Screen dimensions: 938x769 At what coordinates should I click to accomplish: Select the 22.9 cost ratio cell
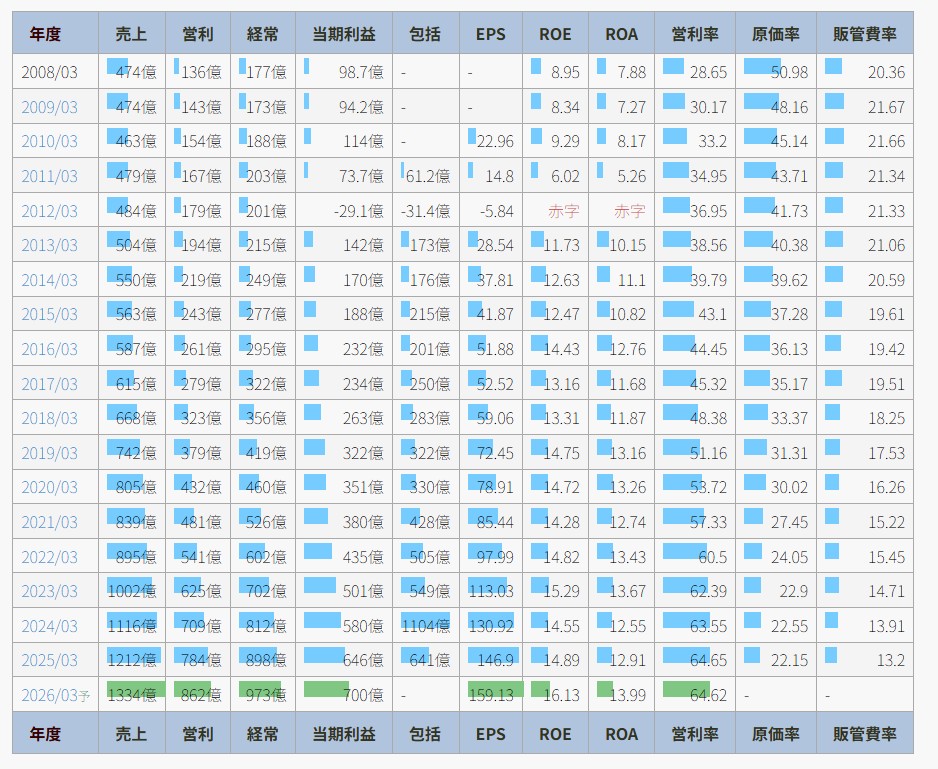(x=776, y=591)
